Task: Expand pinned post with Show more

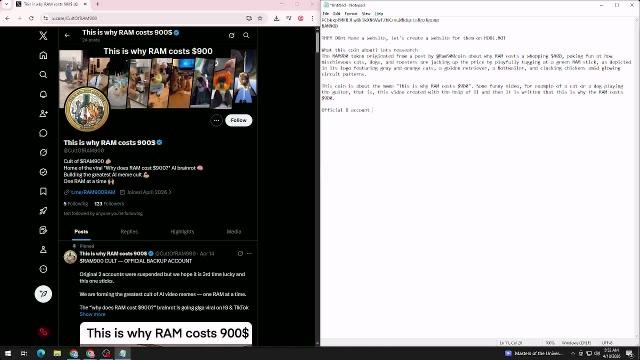Action: coord(92,314)
